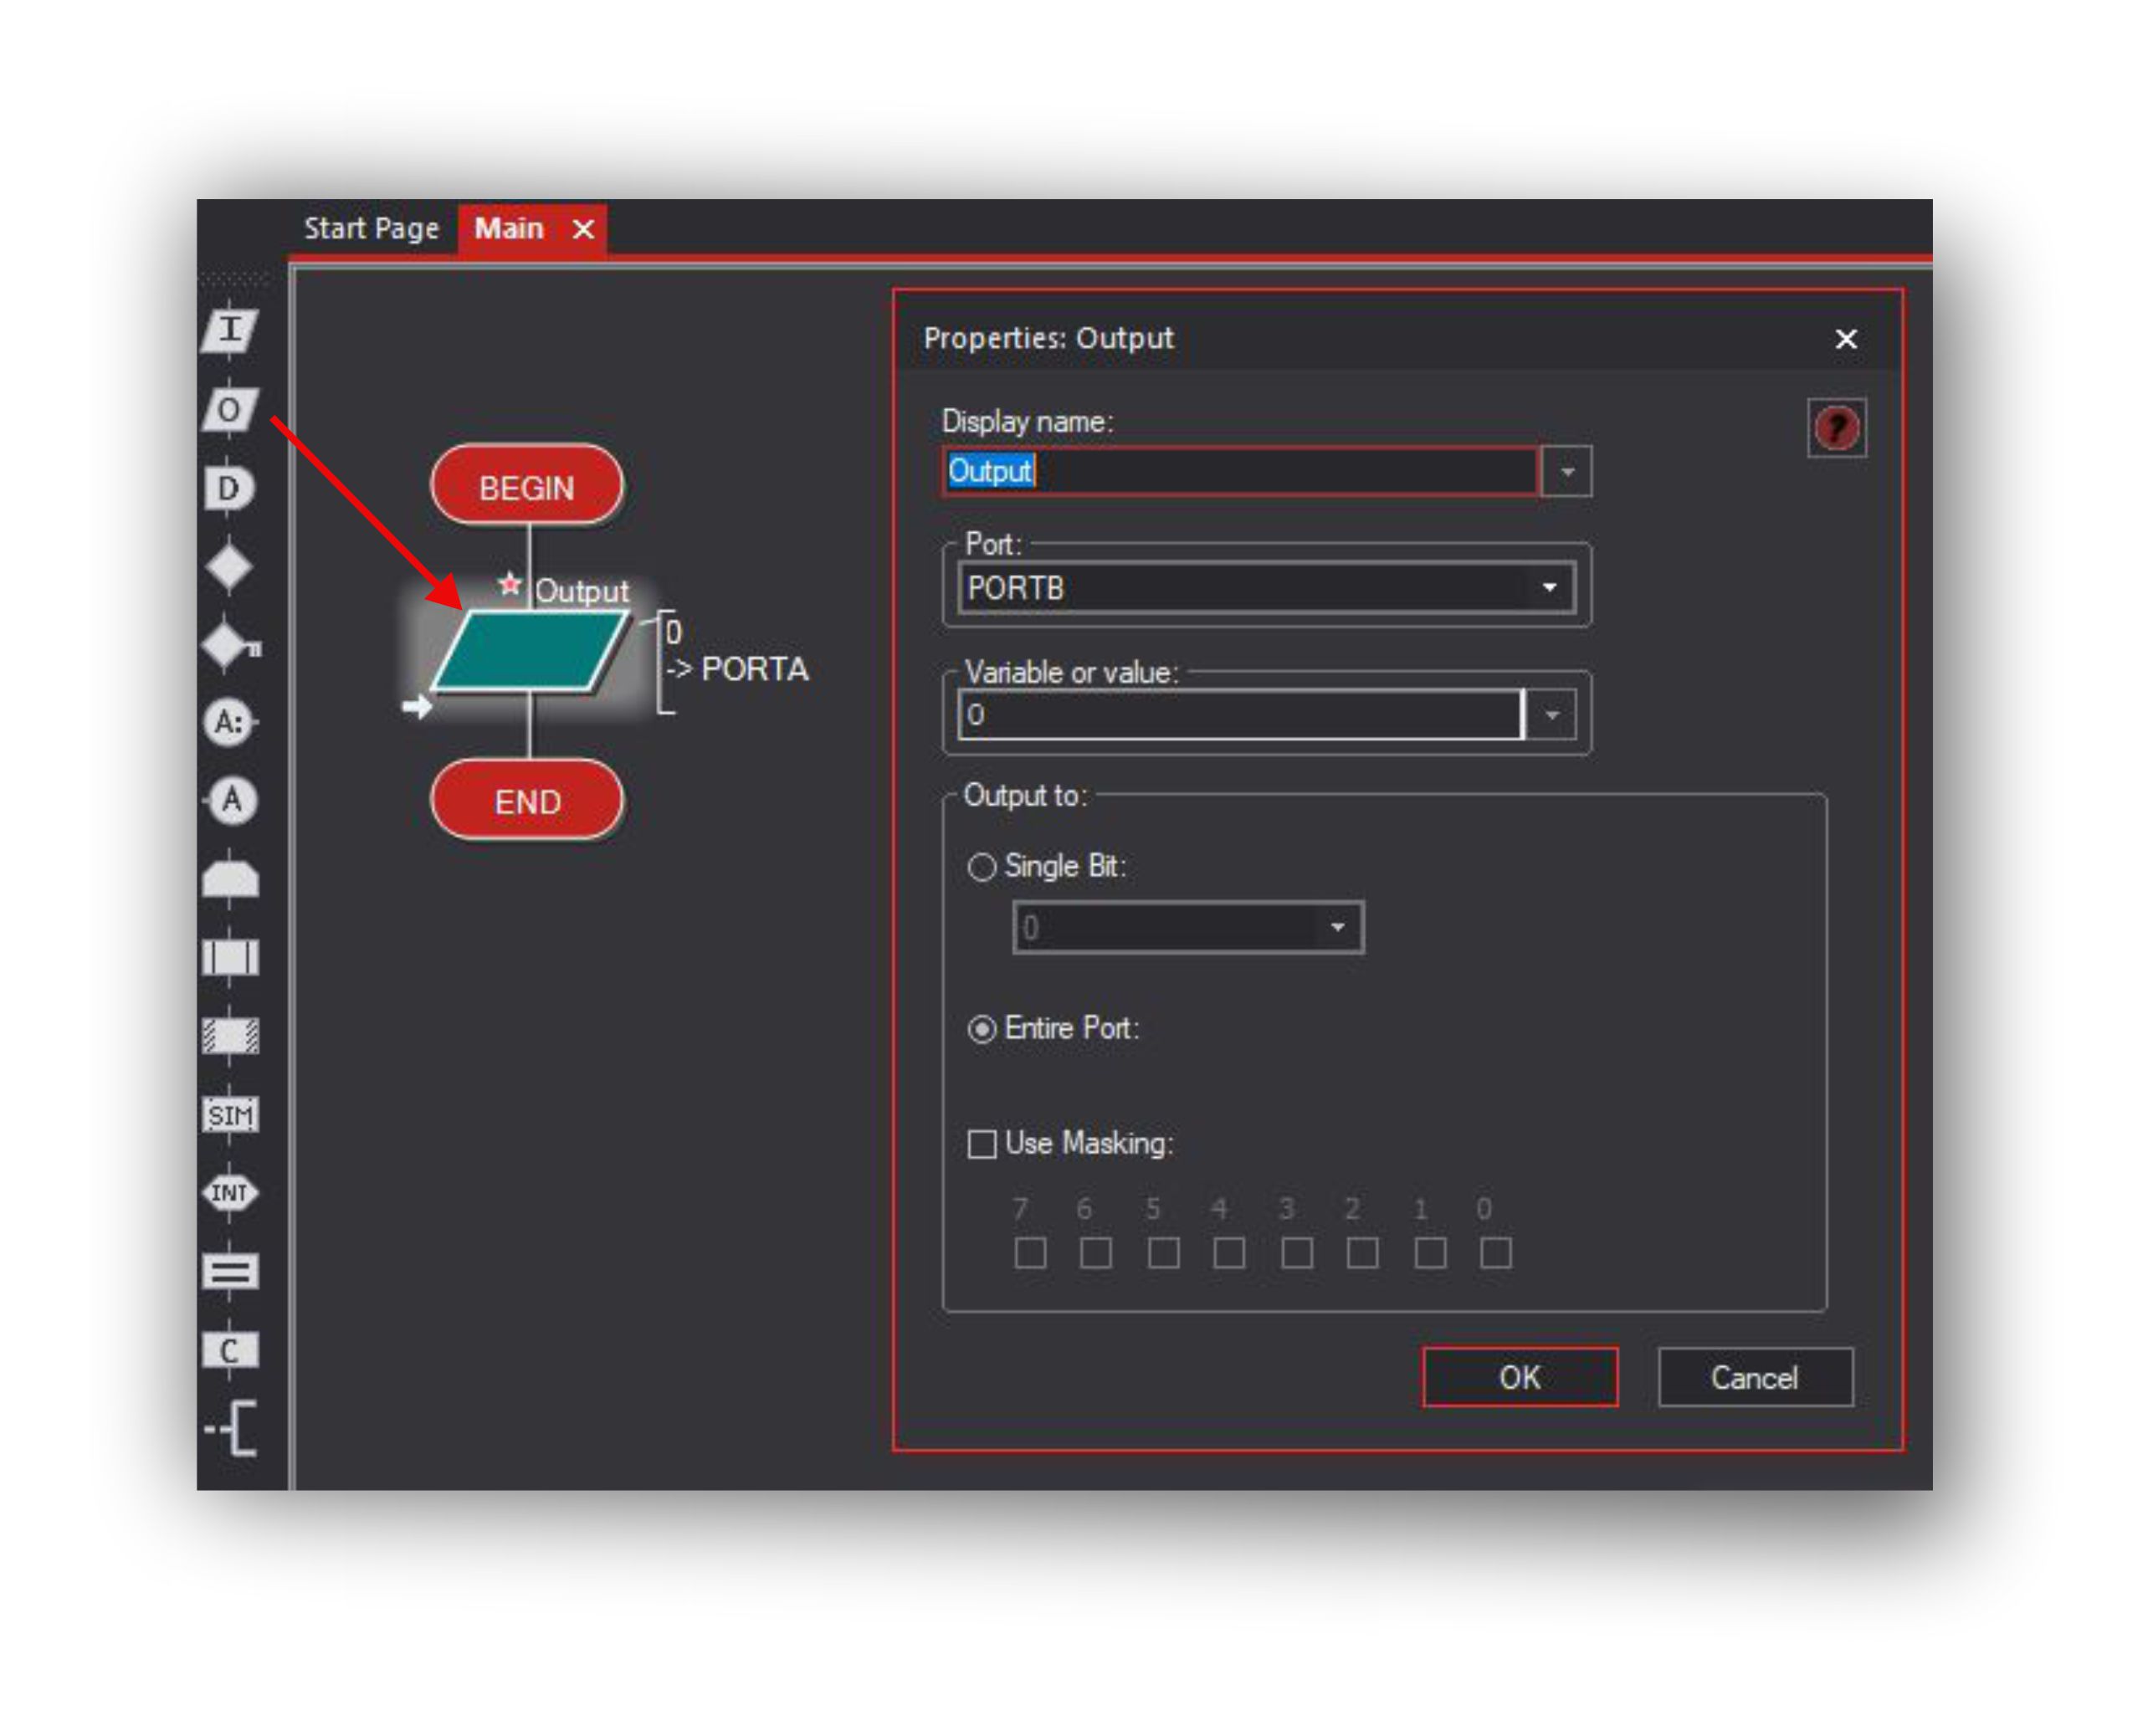Select the C Code icon
This screenshot has width=2153, height=1736.
pyautogui.click(x=231, y=1351)
